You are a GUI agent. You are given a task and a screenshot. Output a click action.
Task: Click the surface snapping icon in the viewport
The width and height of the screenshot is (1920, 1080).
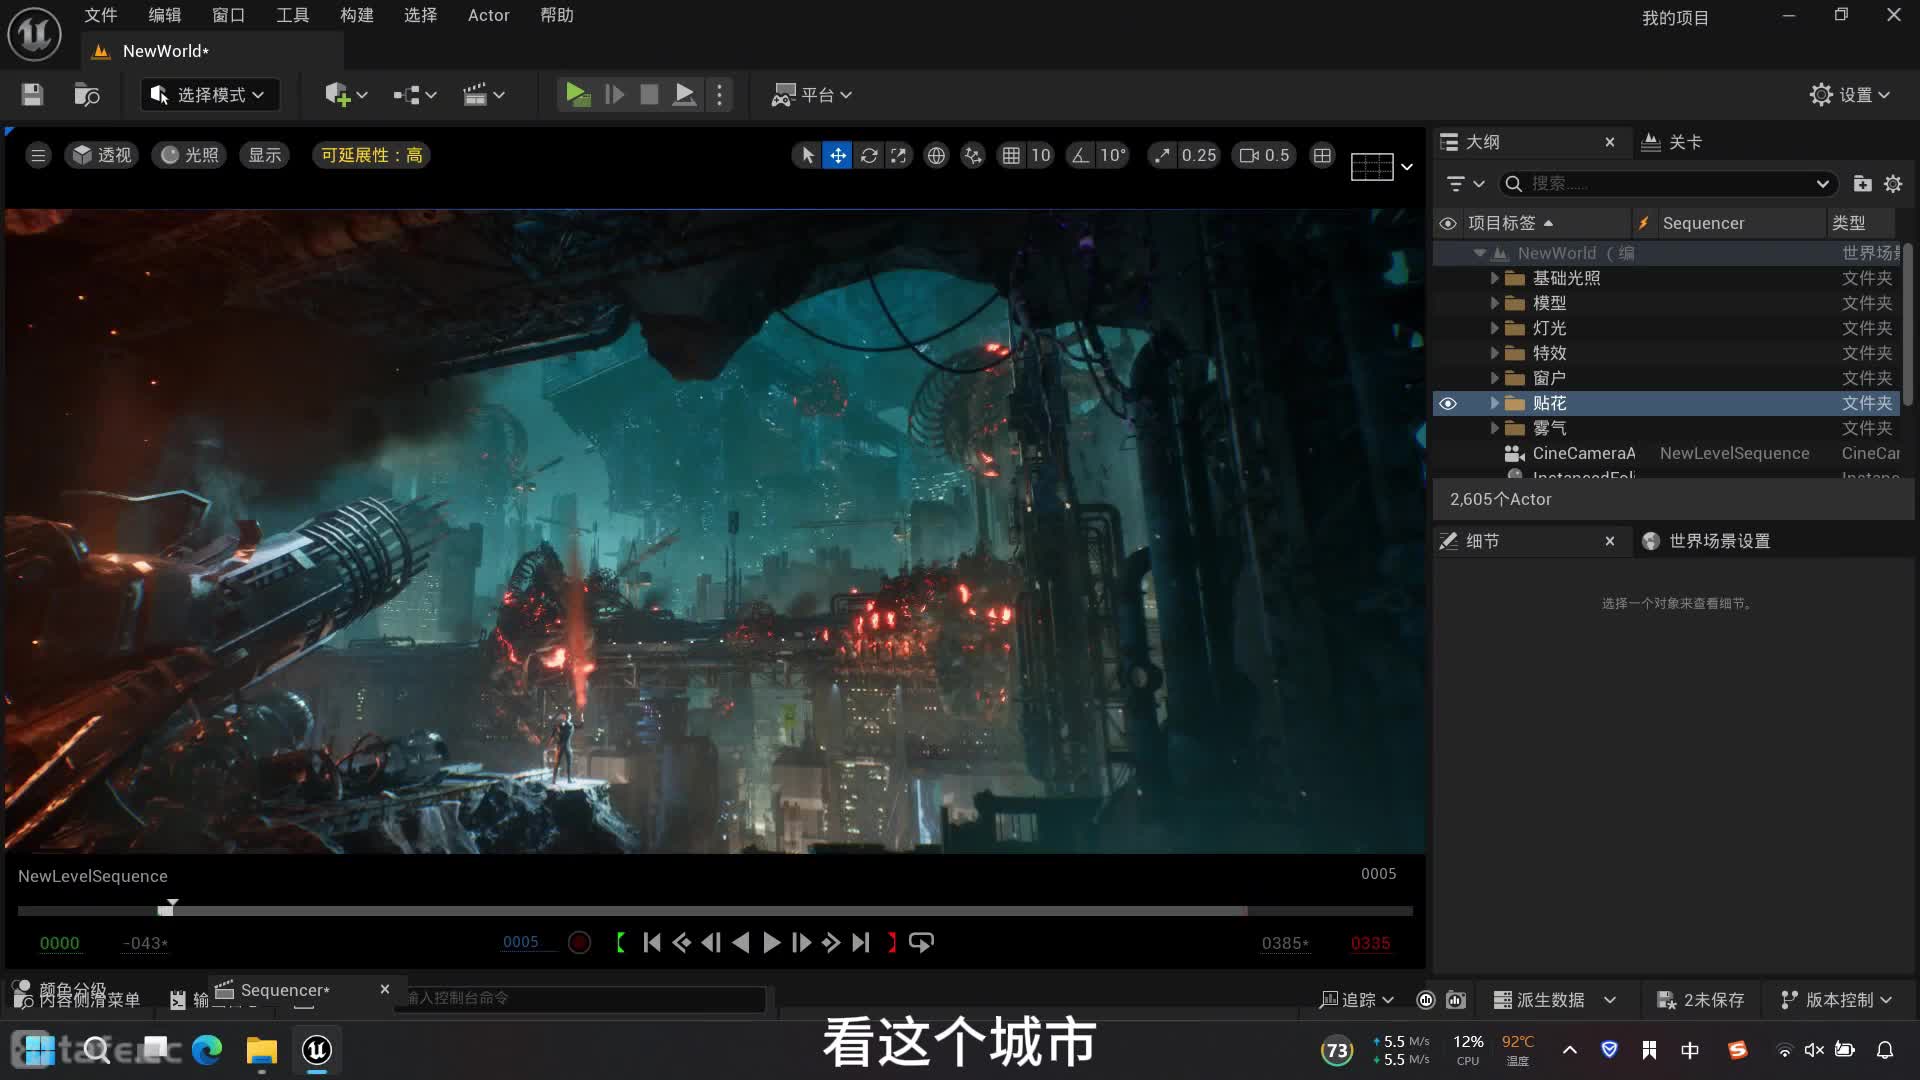click(x=973, y=155)
